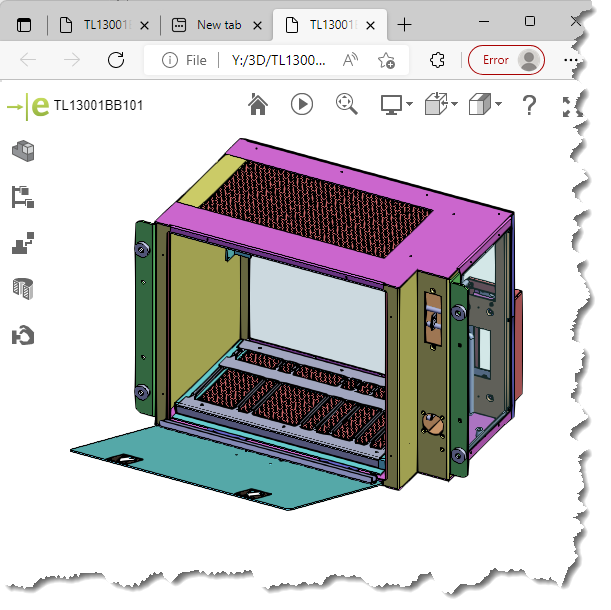Click the Home view icon
Image resolution: width=611 pixels, height=610 pixels.
[258, 104]
